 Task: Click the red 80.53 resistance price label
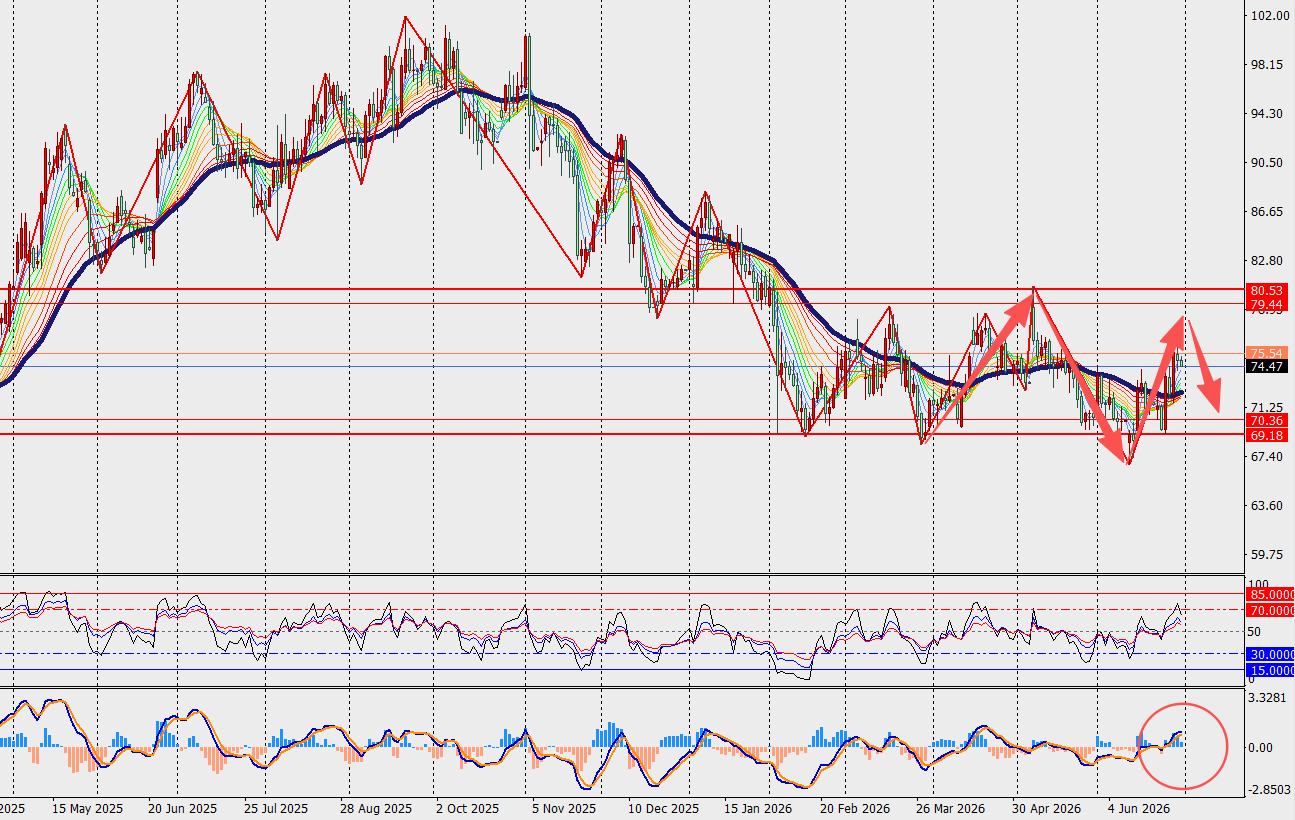point(1265,290)
